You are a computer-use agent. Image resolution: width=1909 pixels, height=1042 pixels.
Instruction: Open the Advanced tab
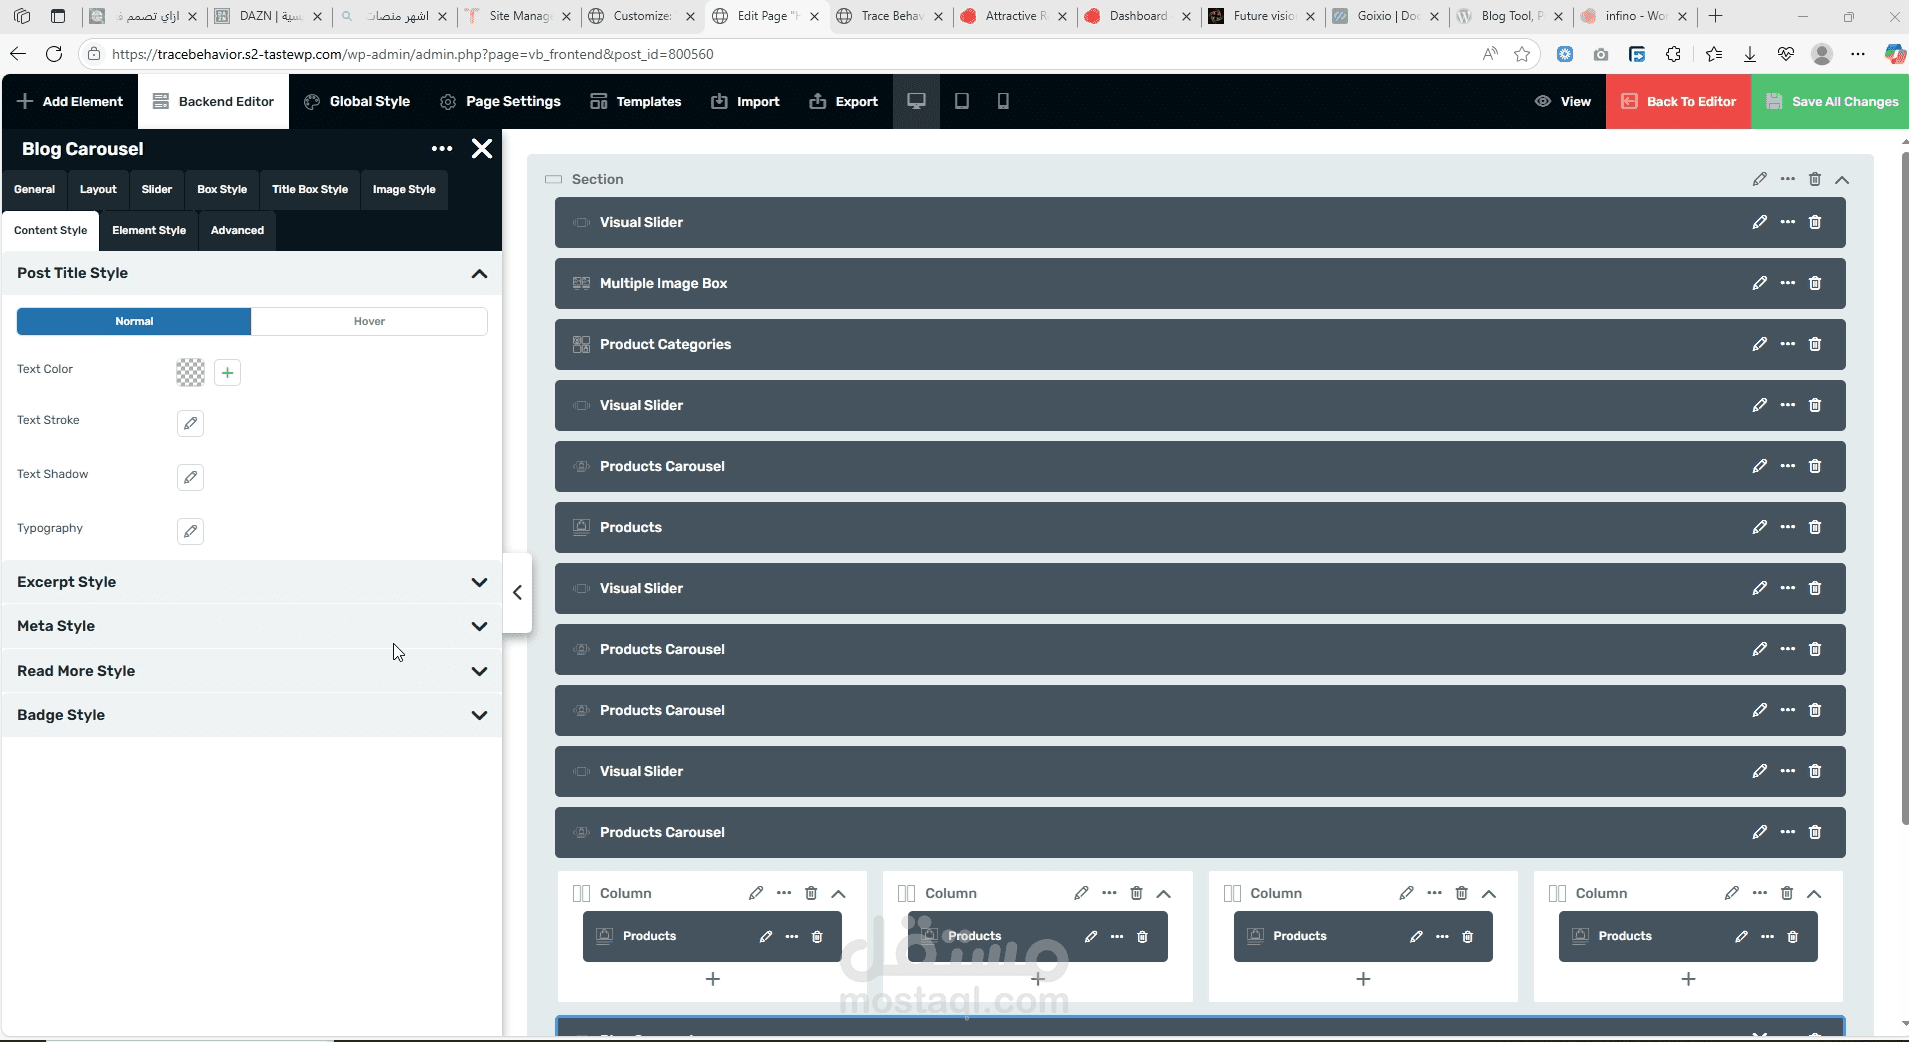[x=237, y=230]
